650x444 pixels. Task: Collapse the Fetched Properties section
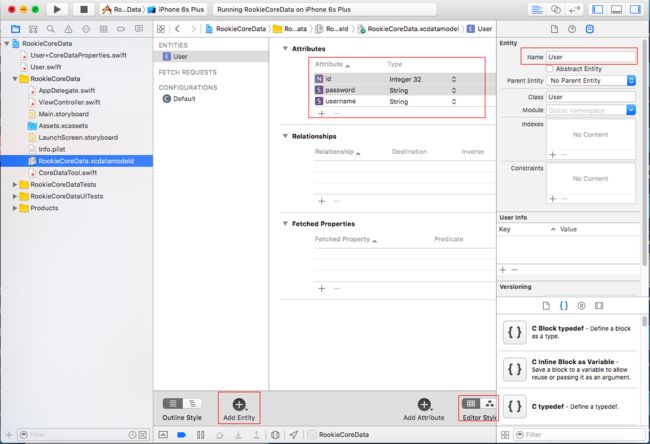[x=285, y=223]
